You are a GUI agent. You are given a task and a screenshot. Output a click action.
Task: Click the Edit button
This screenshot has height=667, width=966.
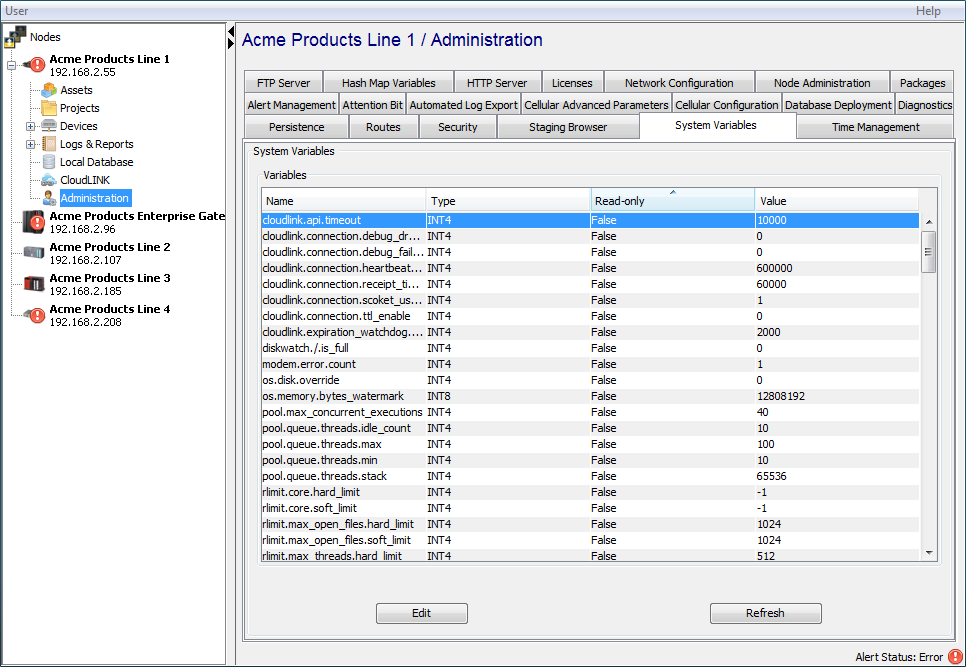coord(422,613)
